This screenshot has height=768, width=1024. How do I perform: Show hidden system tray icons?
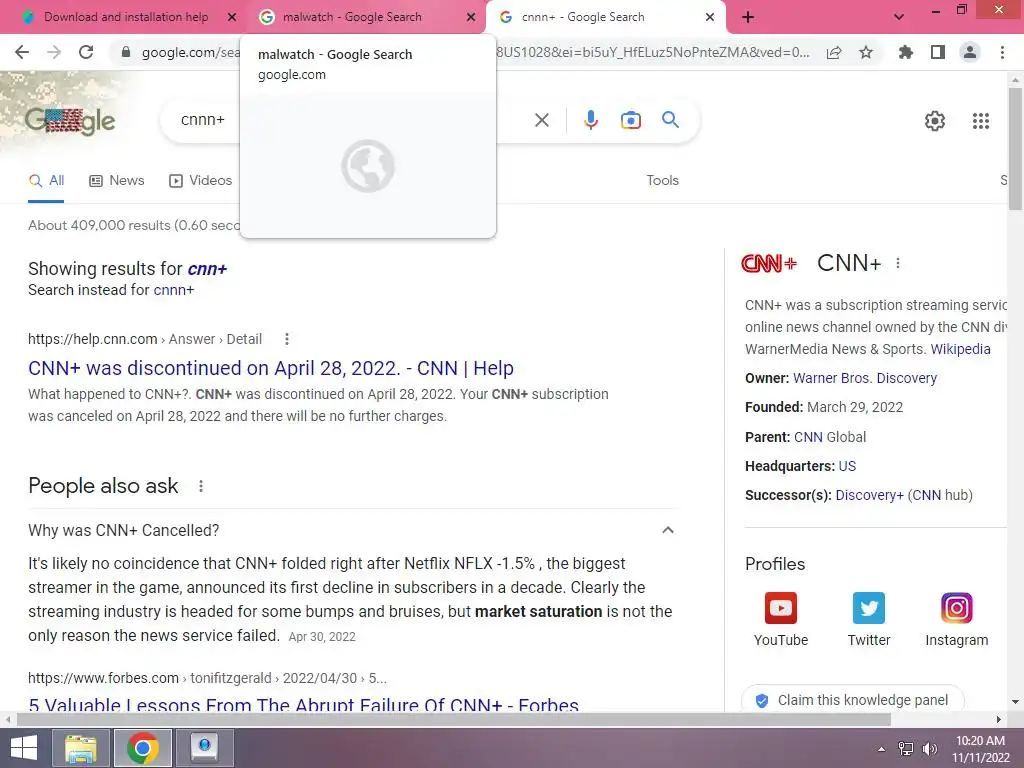(x=882, y=748)
